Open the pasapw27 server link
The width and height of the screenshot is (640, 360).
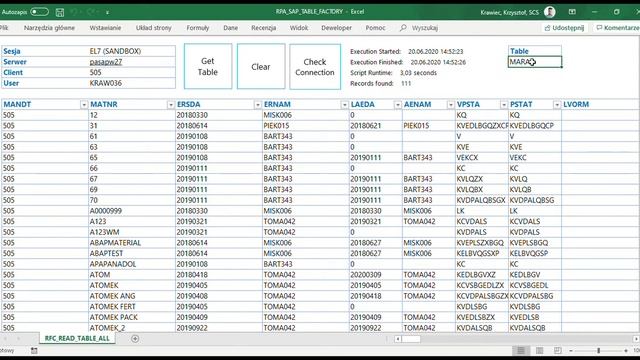106,62
